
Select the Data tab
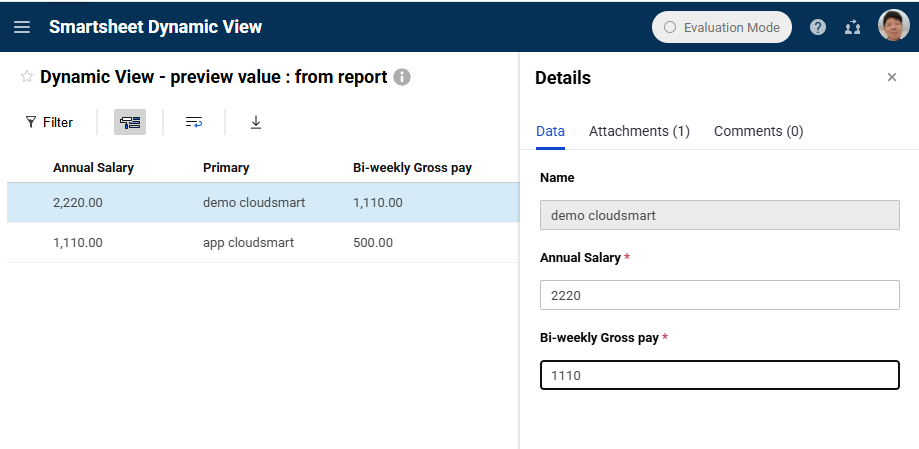point(550,131)
